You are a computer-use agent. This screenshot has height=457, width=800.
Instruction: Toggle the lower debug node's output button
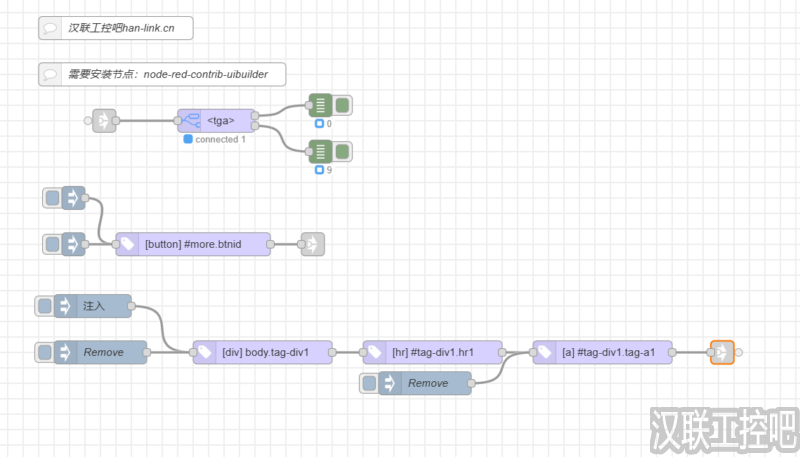pyautogui.click(x=343, y=151)
